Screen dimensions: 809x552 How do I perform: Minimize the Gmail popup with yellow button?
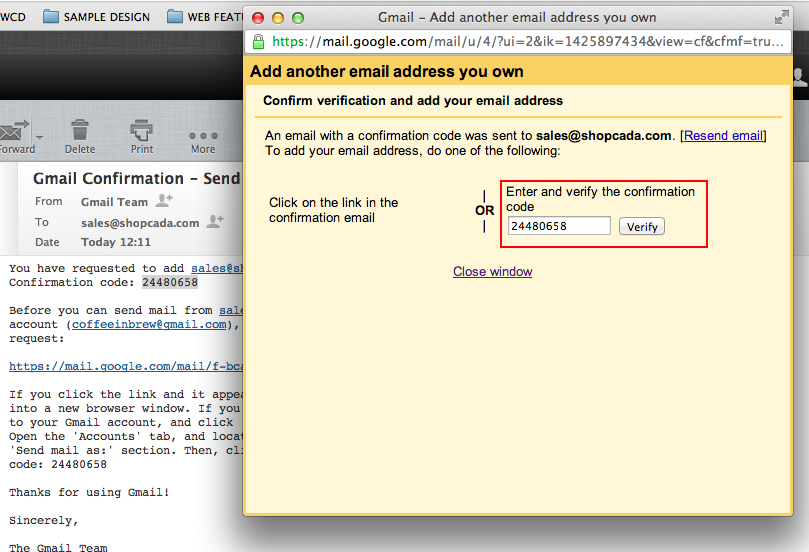[x=278, y=18]
